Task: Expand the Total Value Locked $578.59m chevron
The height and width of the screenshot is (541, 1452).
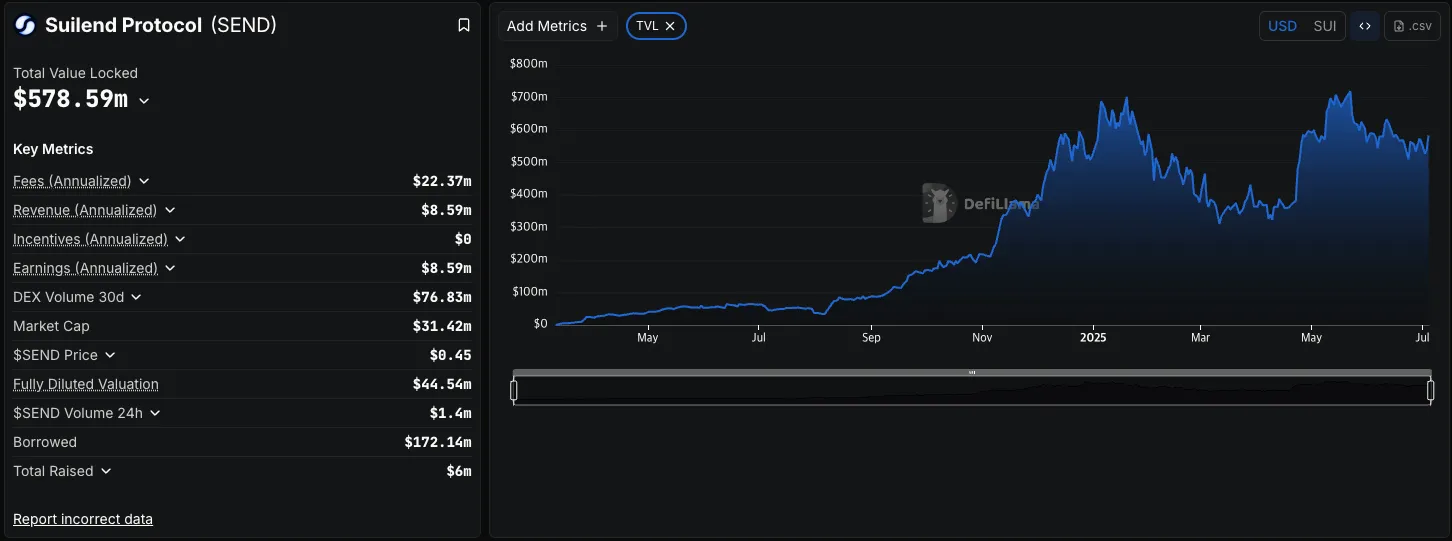Action: 144,101
